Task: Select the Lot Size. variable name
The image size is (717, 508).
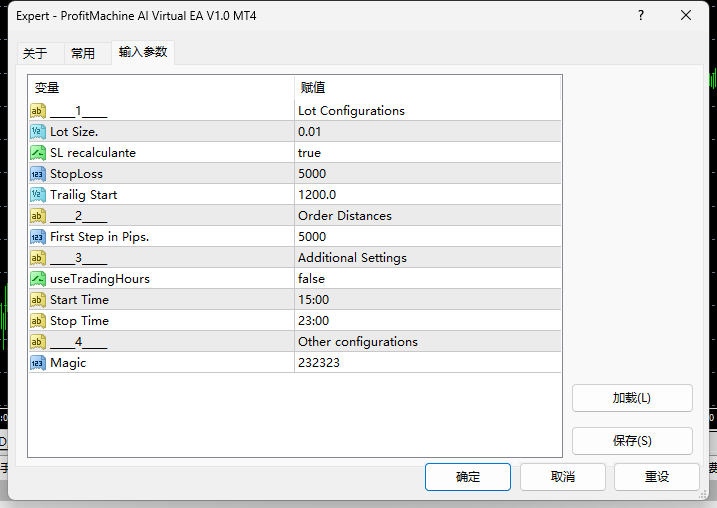Action: click(74, 132)
